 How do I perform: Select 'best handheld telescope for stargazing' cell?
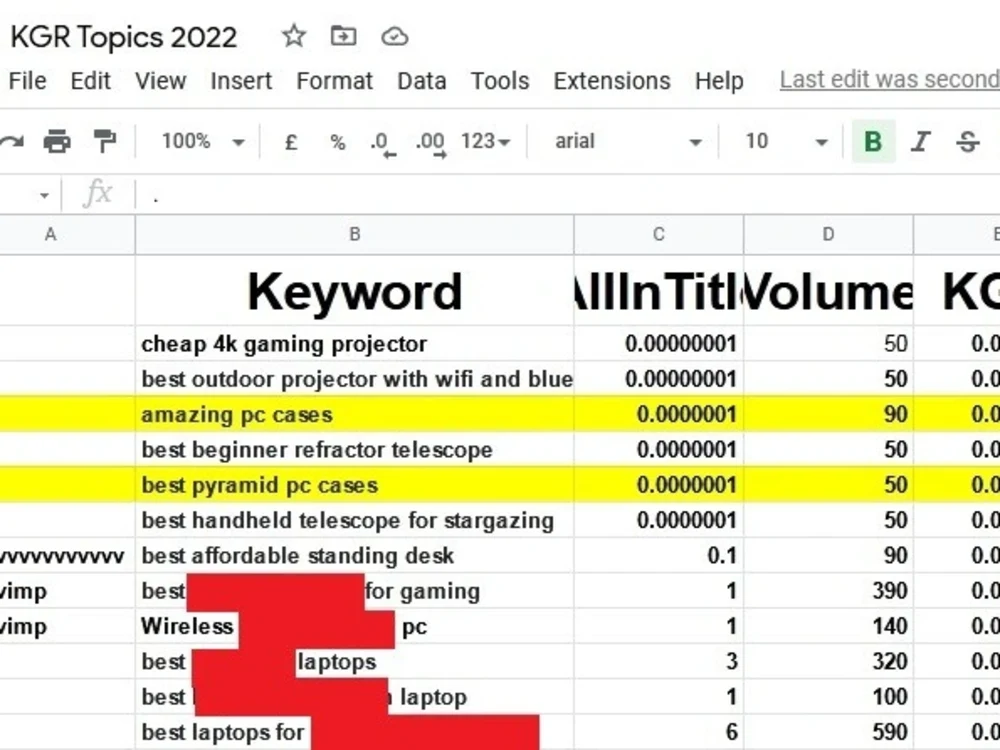[355, 520]
